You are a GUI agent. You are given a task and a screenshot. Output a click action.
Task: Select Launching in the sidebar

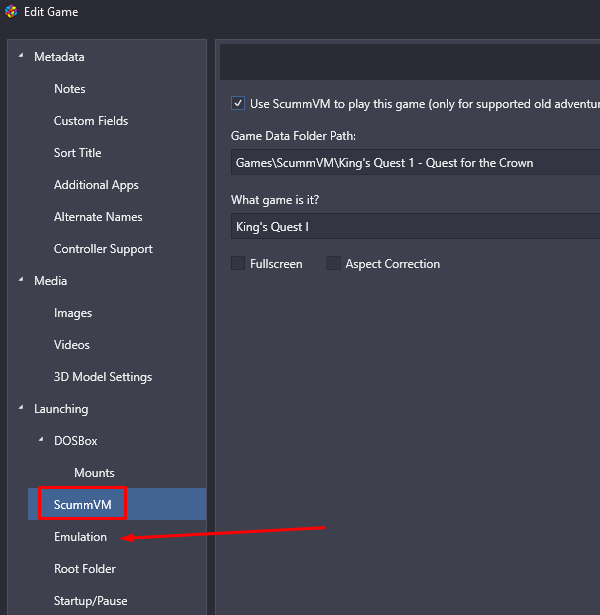tap(61, 409)
